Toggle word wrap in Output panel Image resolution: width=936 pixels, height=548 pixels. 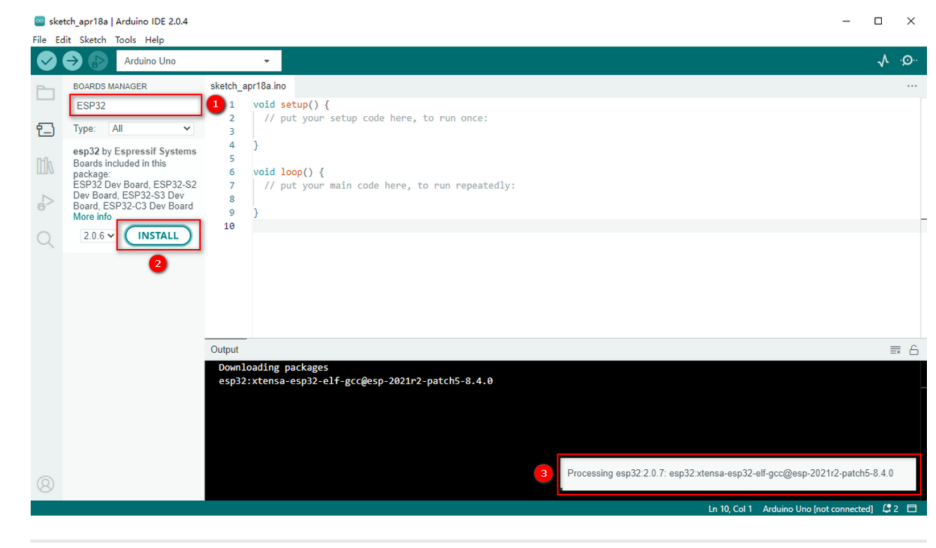[895, 350]
